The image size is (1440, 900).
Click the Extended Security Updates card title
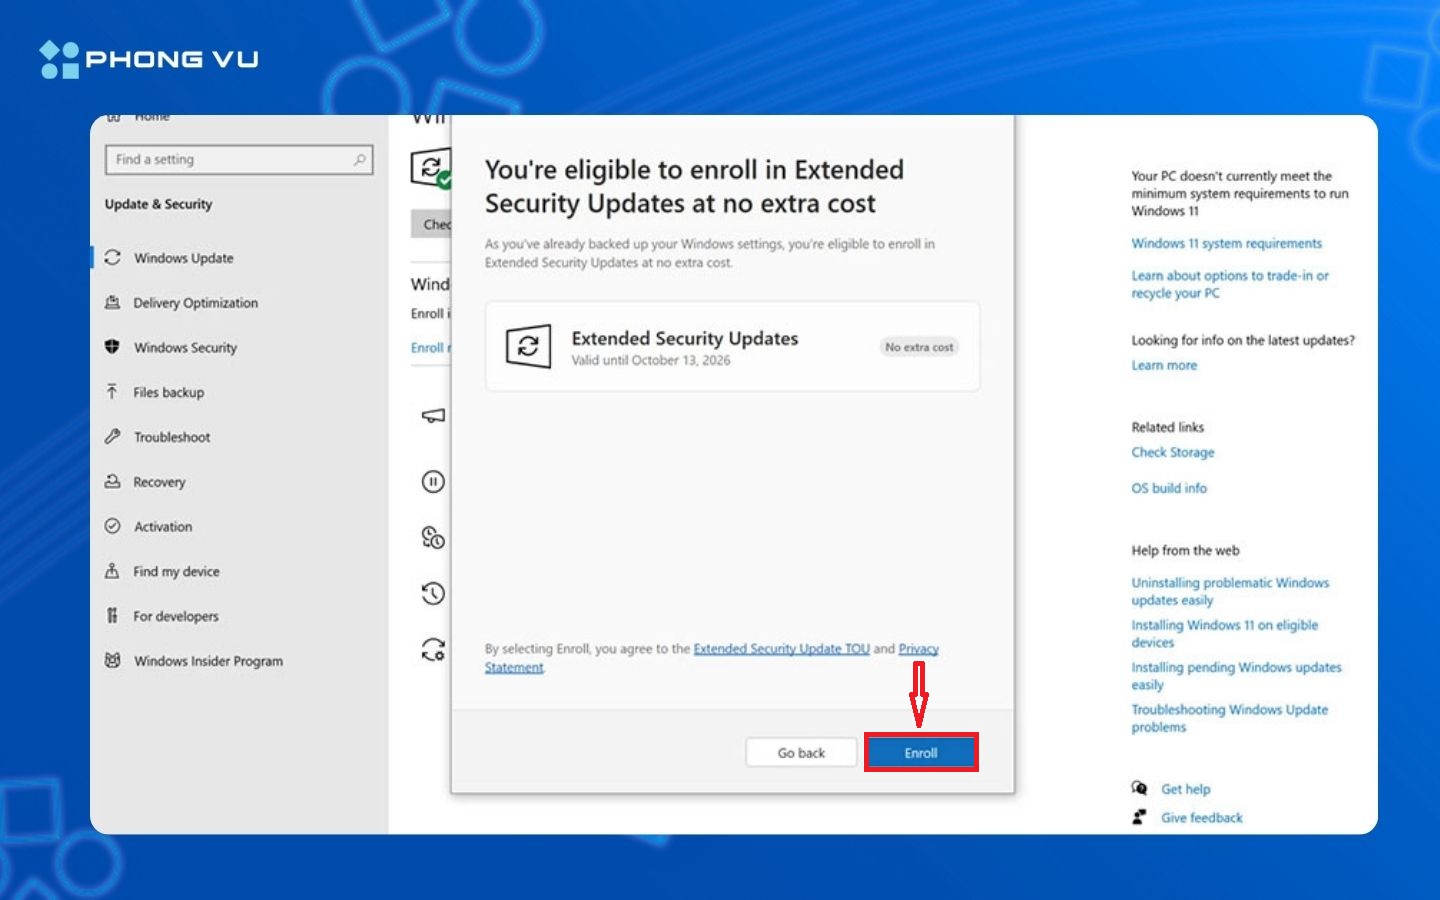coord(685,338)
